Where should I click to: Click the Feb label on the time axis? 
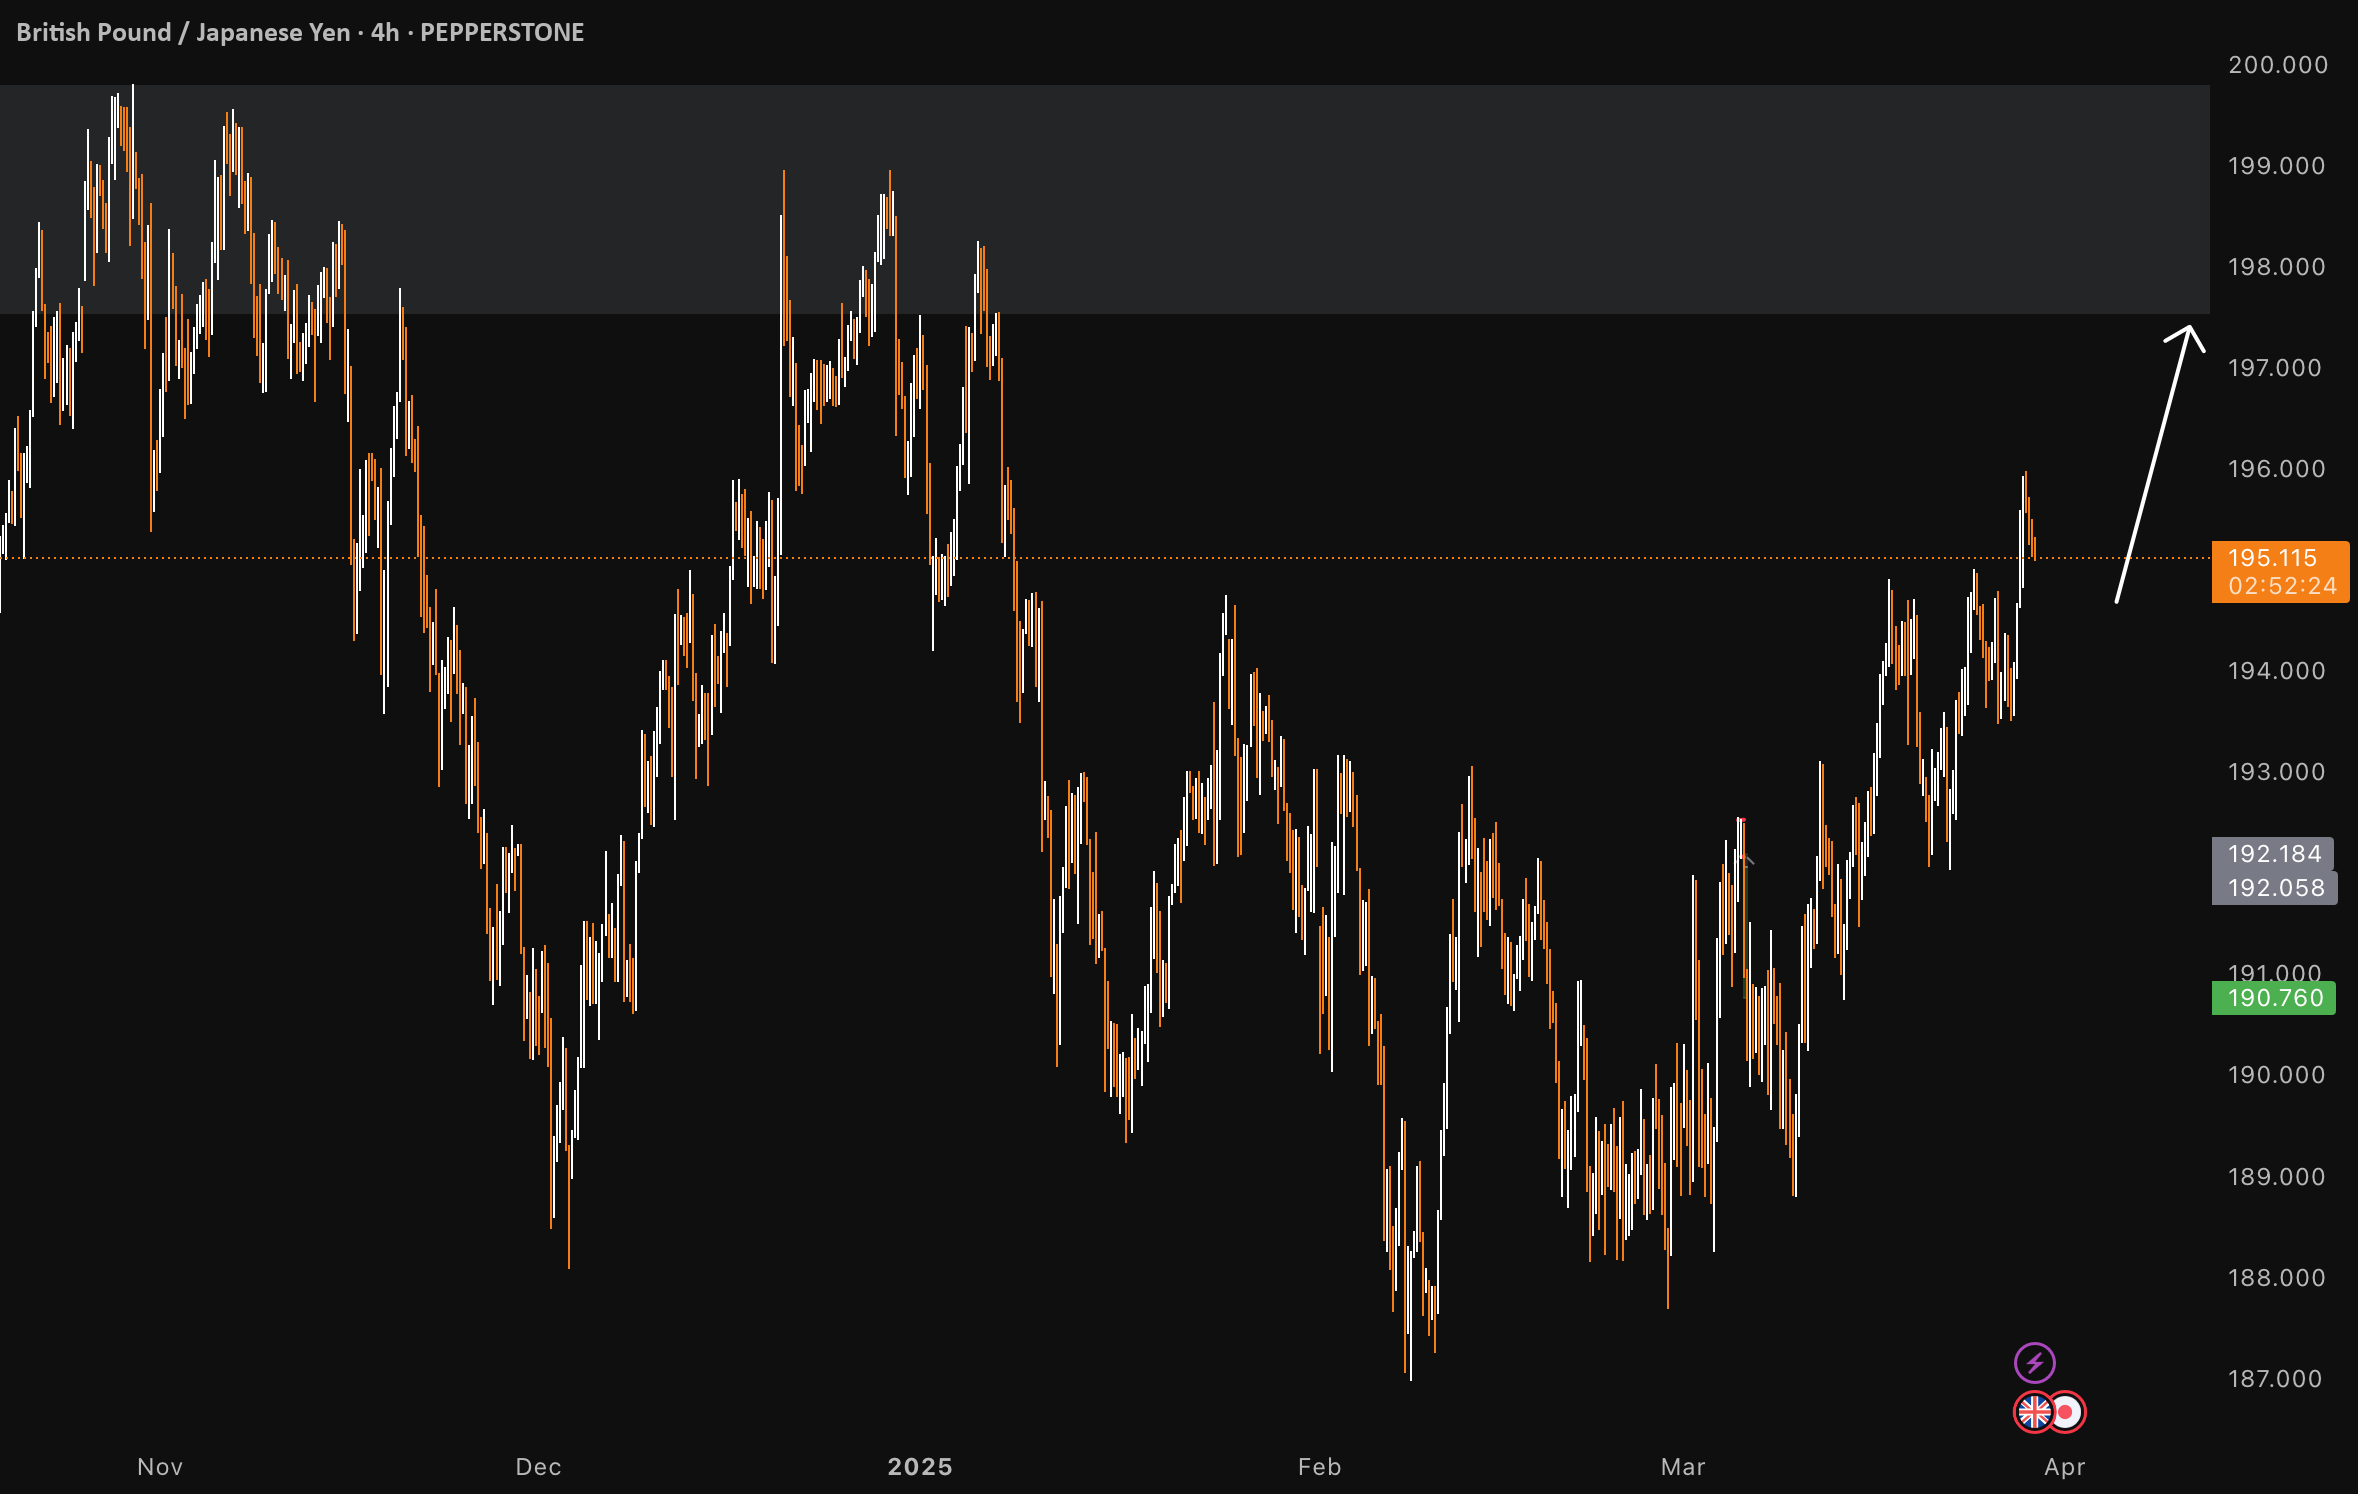pyautogui.click(x=1319, y=1467)
